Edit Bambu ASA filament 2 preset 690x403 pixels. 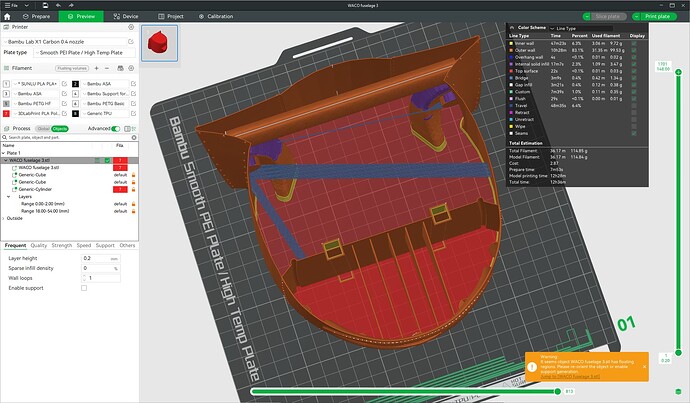(x=133, y=84)
